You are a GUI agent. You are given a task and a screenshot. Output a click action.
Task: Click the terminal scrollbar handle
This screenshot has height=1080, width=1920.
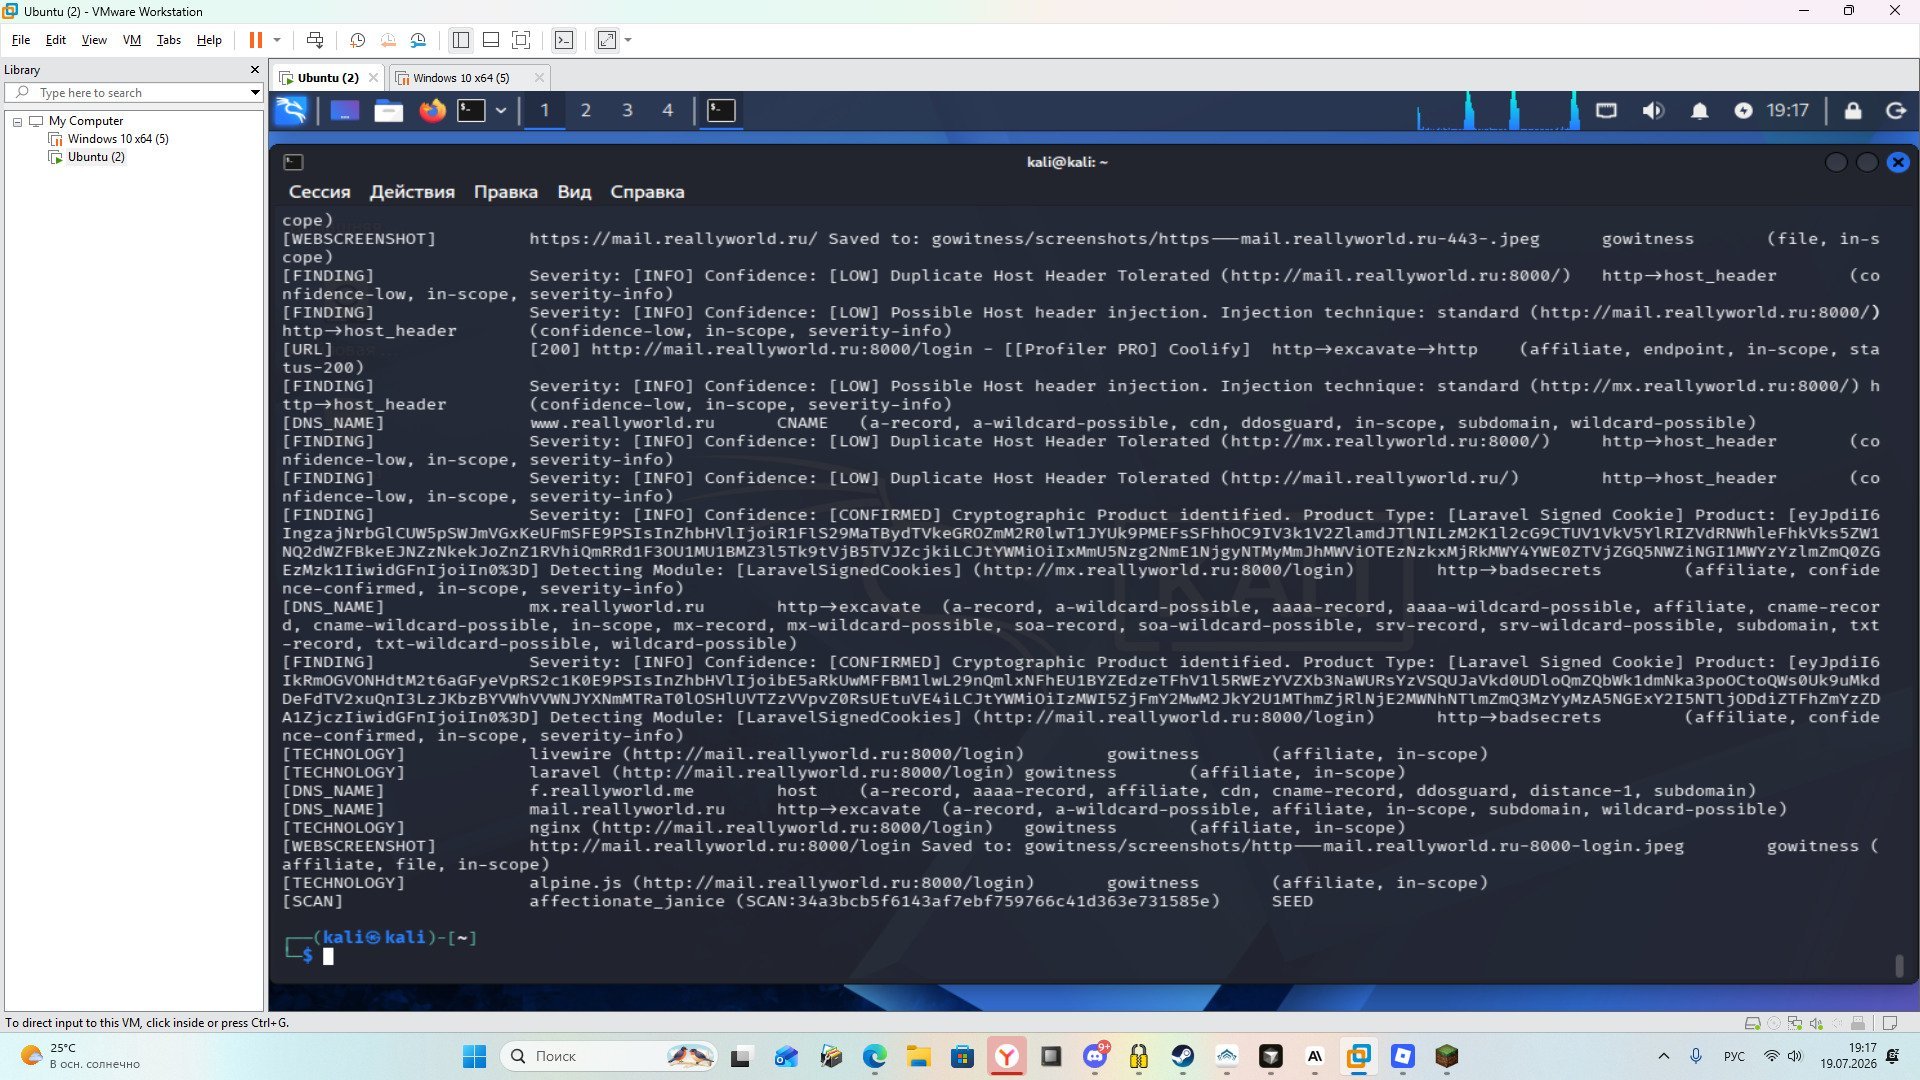tap(1899, 966)
